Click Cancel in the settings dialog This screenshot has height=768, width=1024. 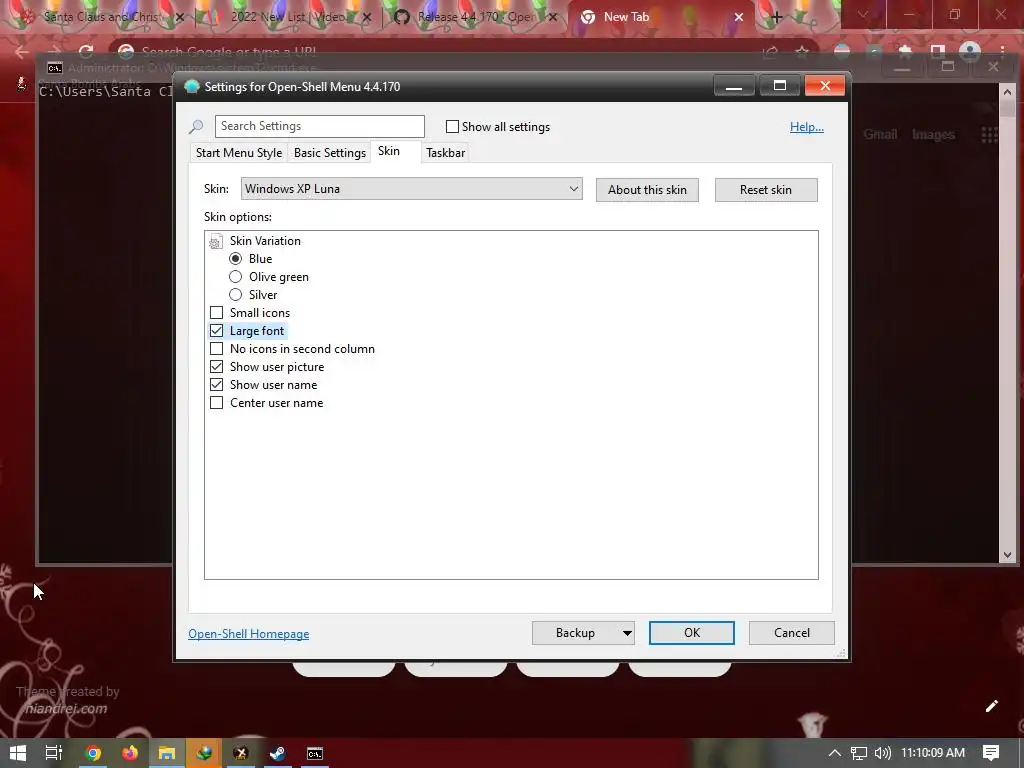(792, 633)
